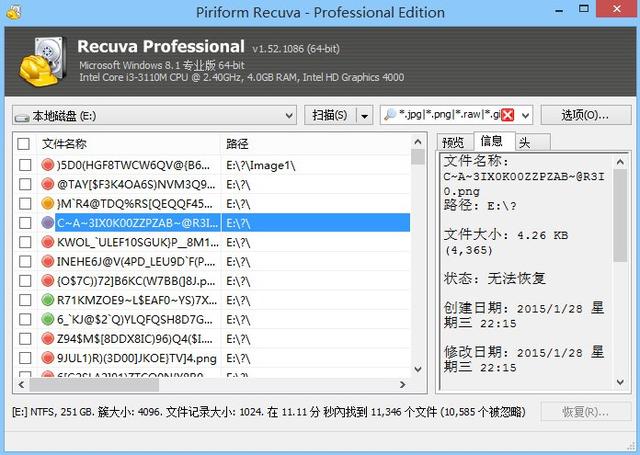This screenshot has width=640, height=455.
Task: Switch to the 头 tab
Action: 533,142
